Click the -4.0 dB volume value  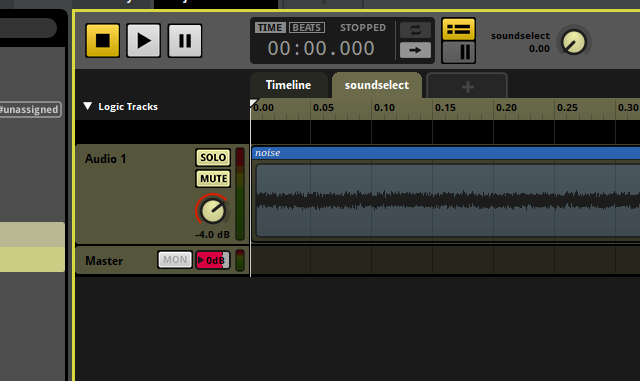(212, 235)
